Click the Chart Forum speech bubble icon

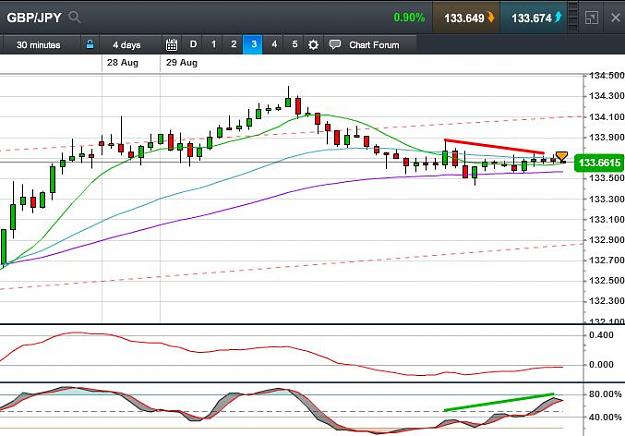[335, 44]
